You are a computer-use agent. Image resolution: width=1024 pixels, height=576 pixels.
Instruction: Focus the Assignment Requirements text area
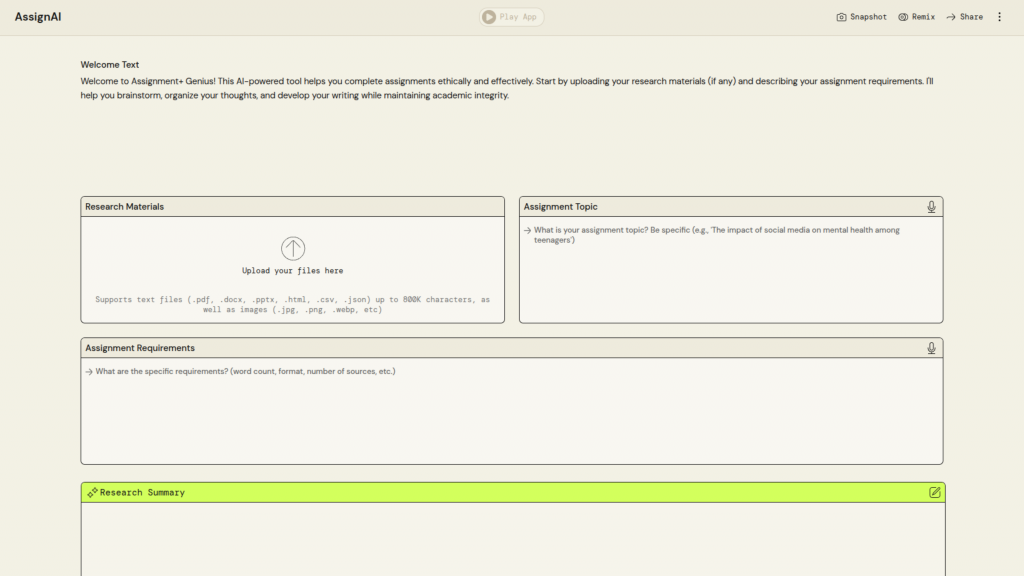click(510, 410)
